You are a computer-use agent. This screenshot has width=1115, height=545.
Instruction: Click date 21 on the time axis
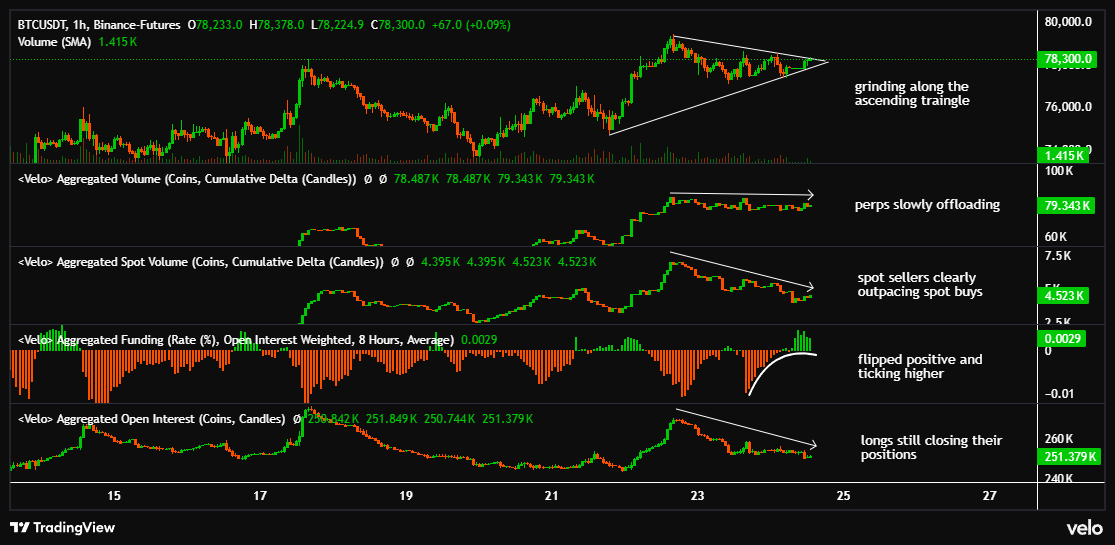(x=552, y=495)
